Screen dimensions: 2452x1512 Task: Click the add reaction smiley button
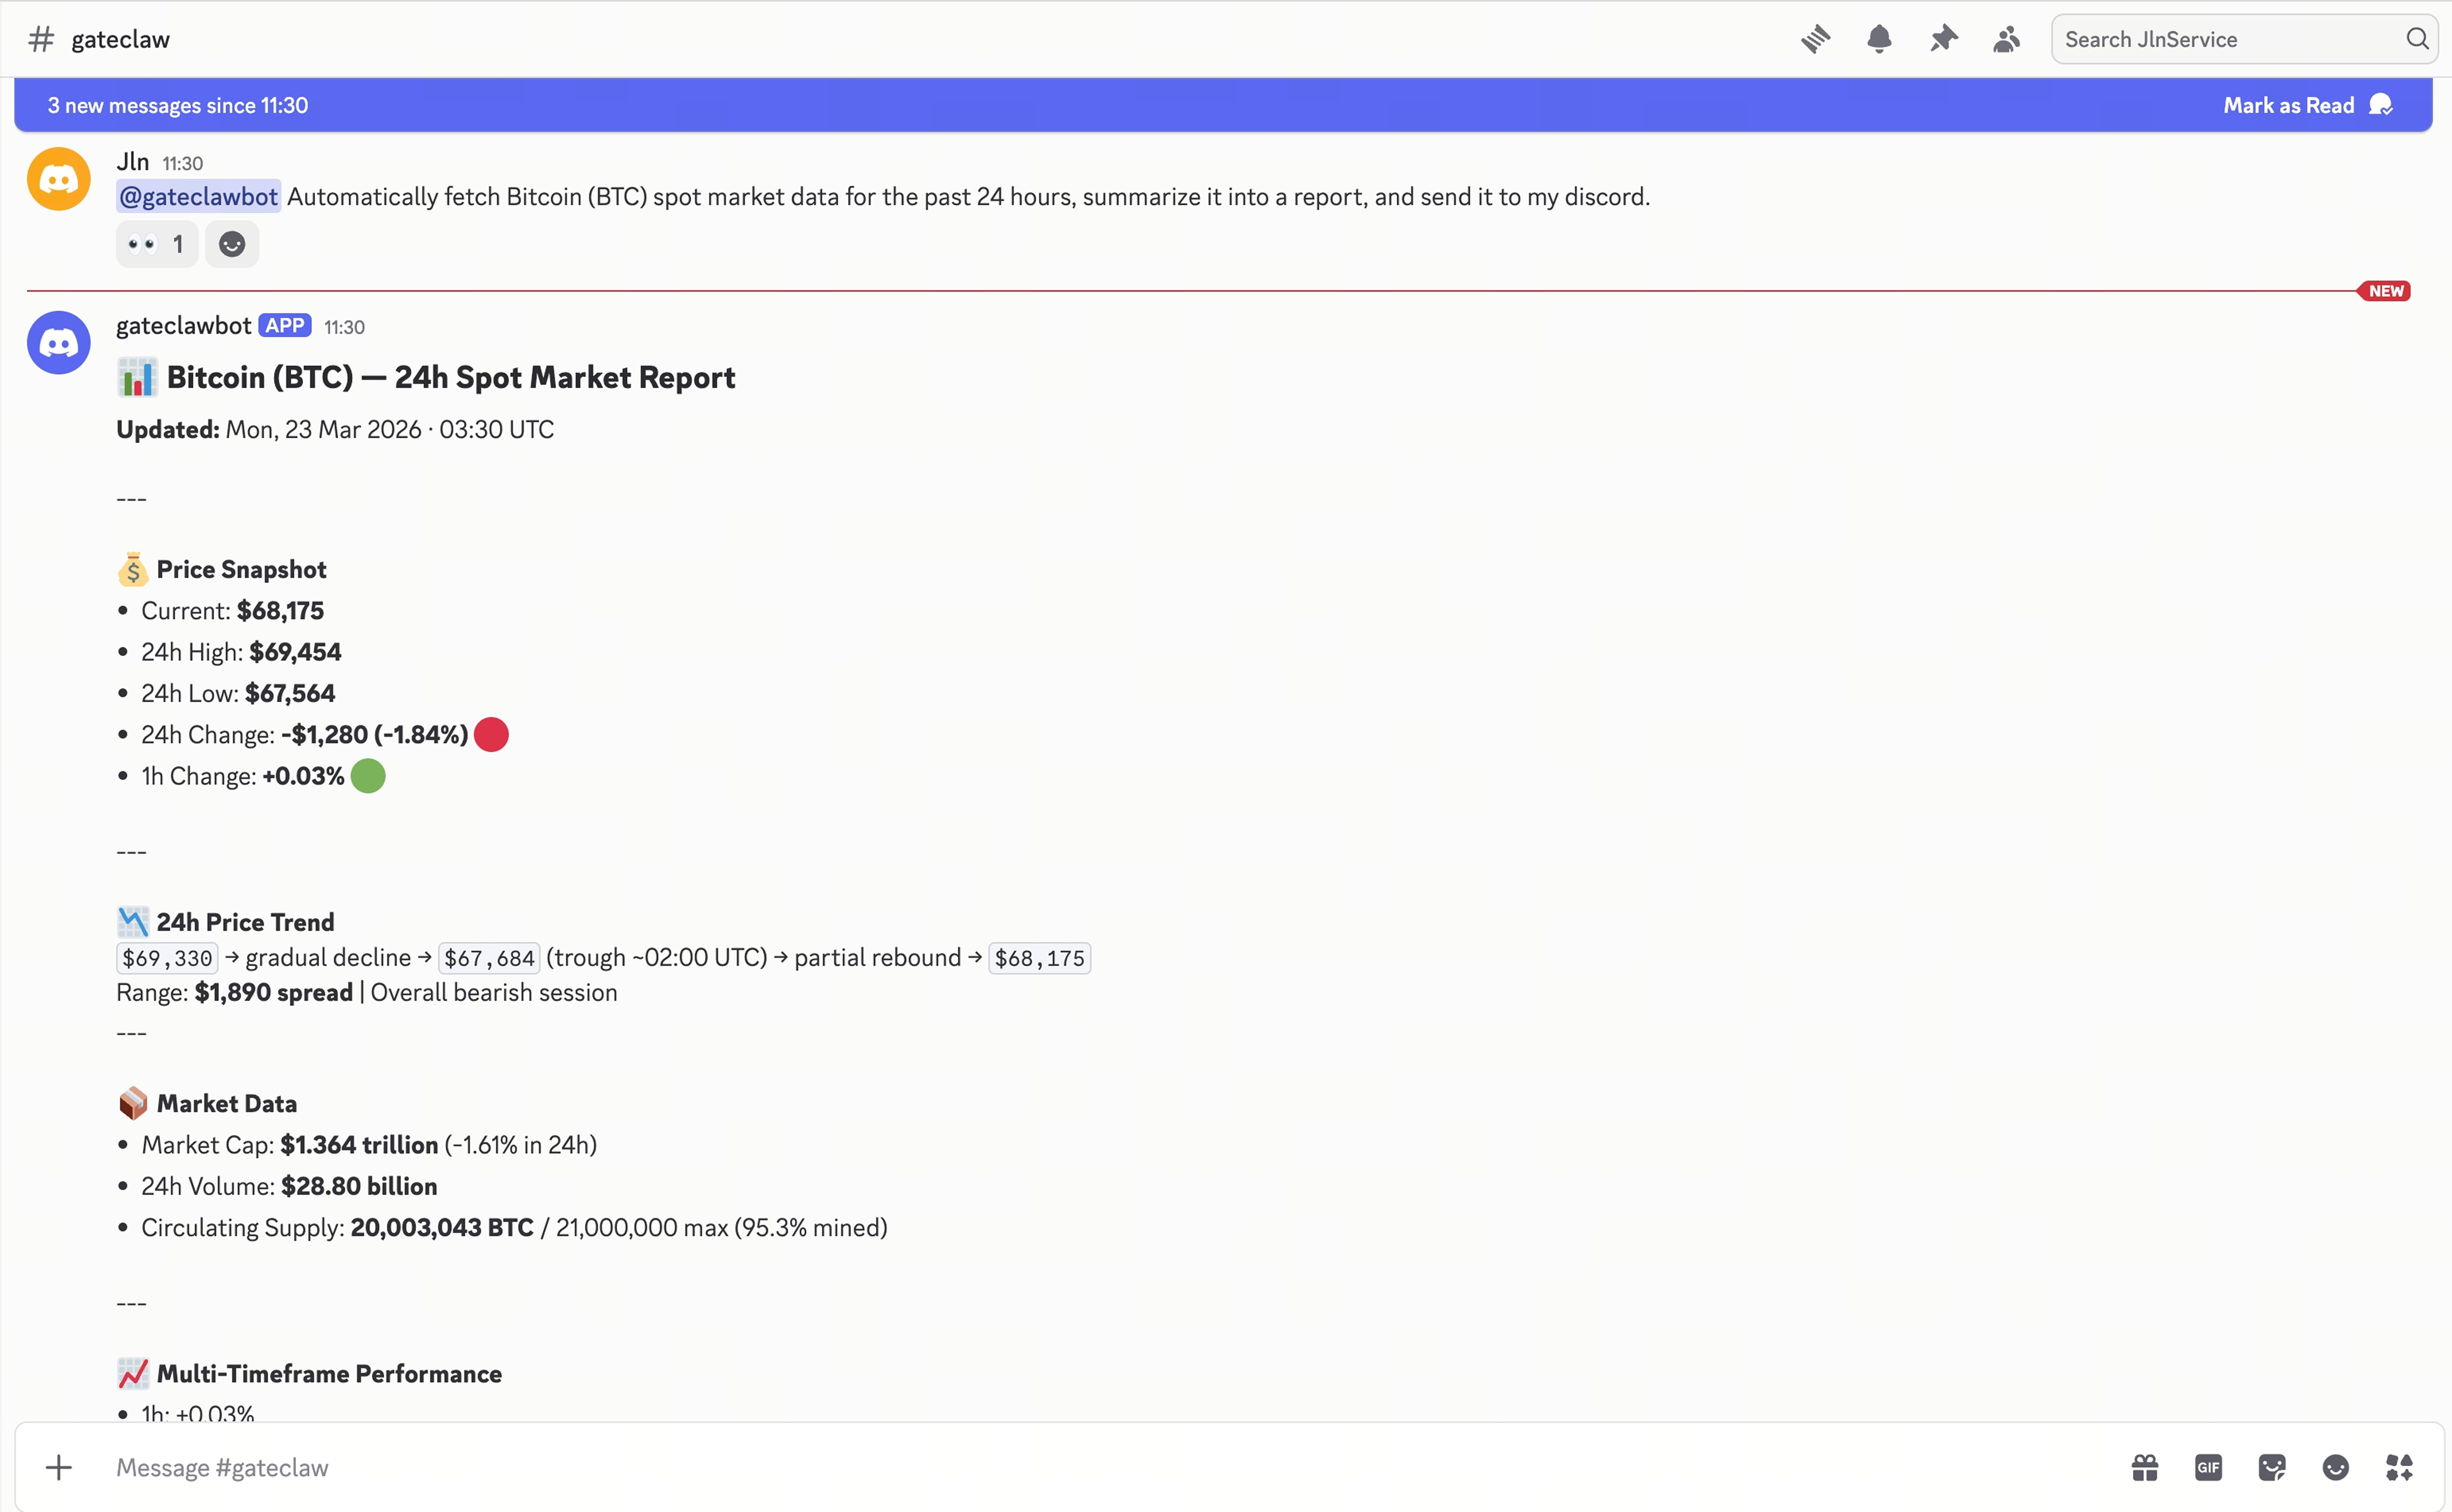[232, 244]
